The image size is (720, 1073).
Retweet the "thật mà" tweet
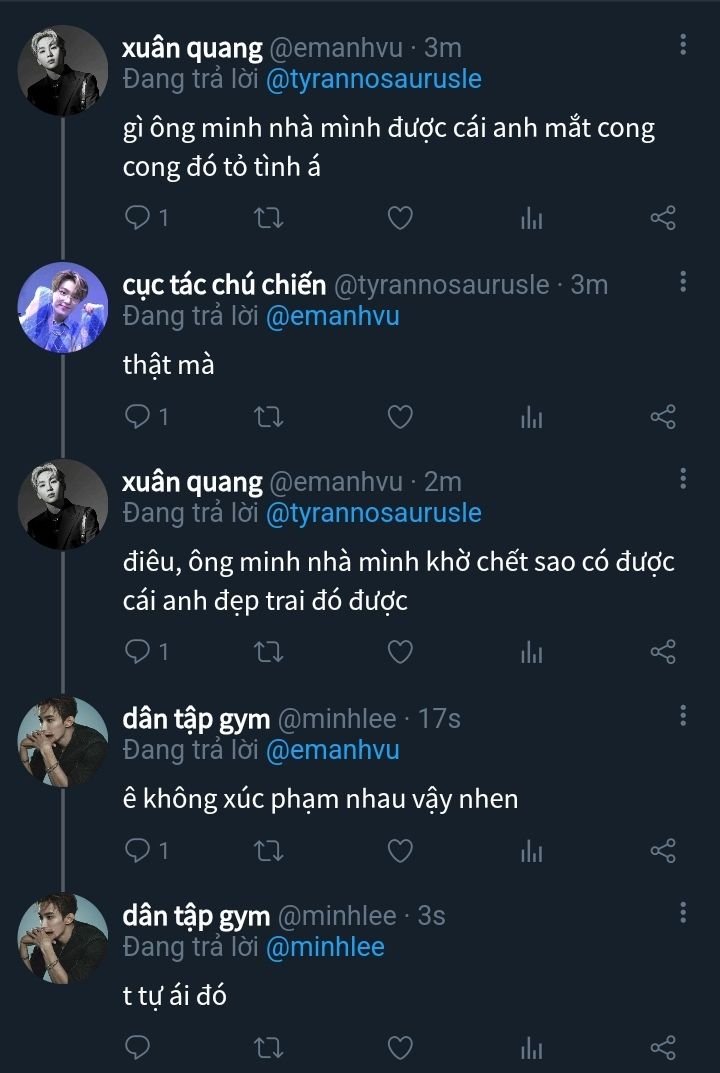coord(269,417)
